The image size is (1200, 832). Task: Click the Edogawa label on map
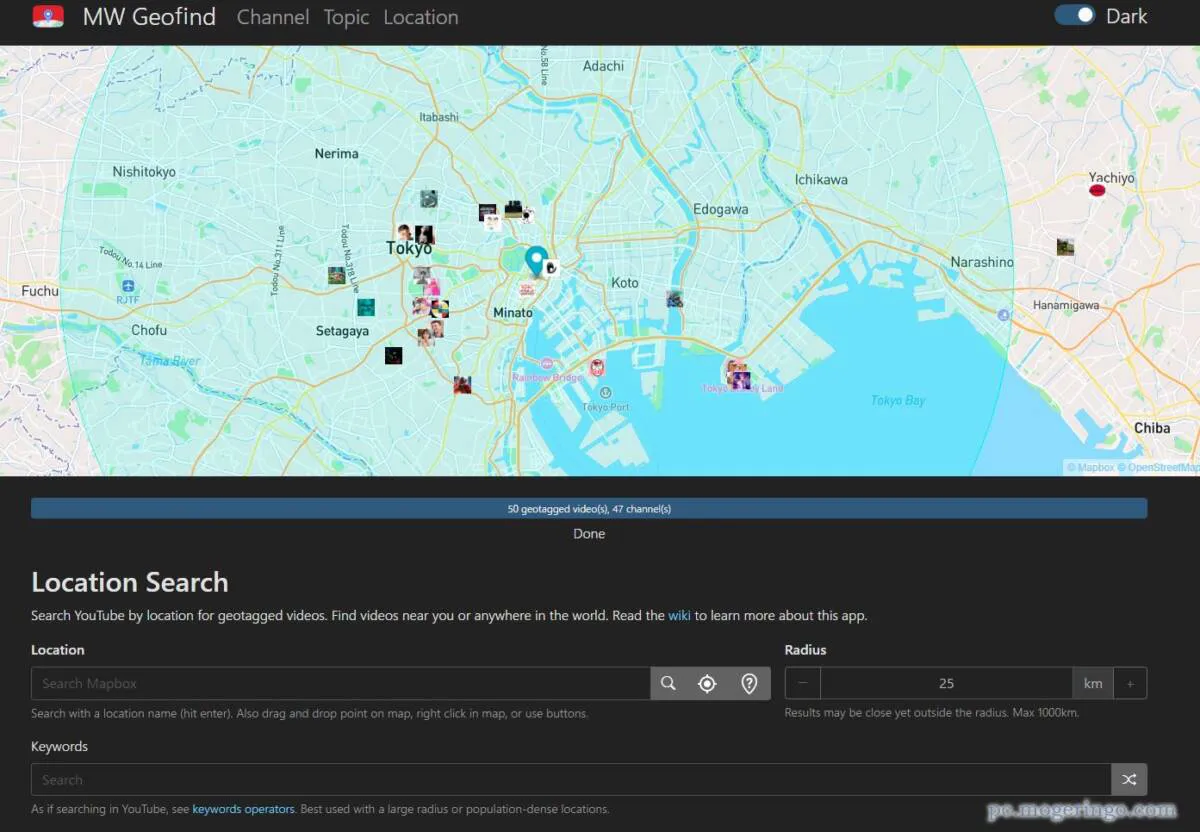(721, 210)
